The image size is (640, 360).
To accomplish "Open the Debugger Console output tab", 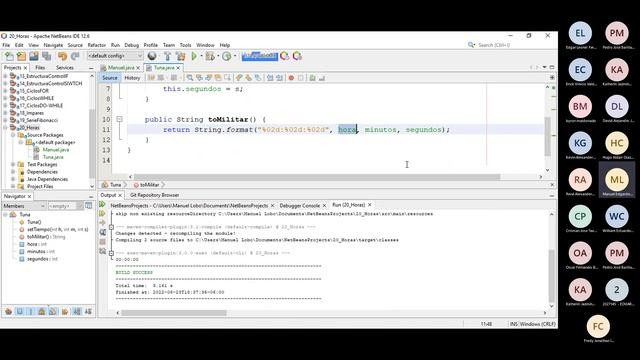I will pos(299,205).
